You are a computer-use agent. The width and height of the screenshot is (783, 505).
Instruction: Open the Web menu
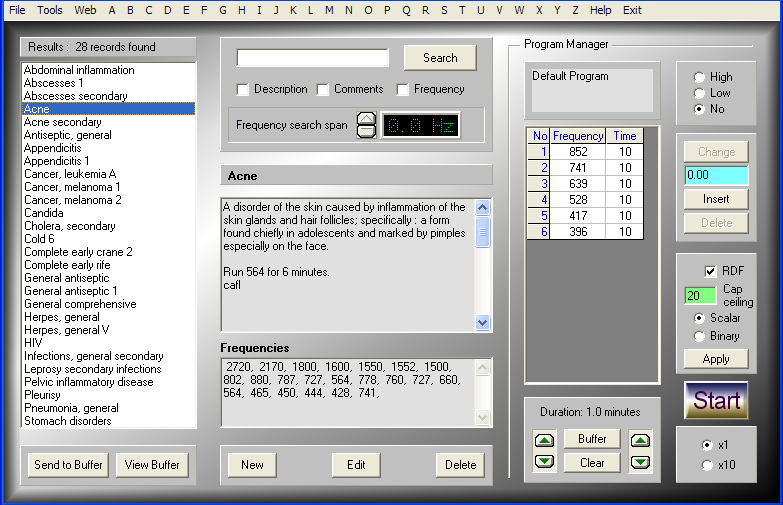pos(85,10)
